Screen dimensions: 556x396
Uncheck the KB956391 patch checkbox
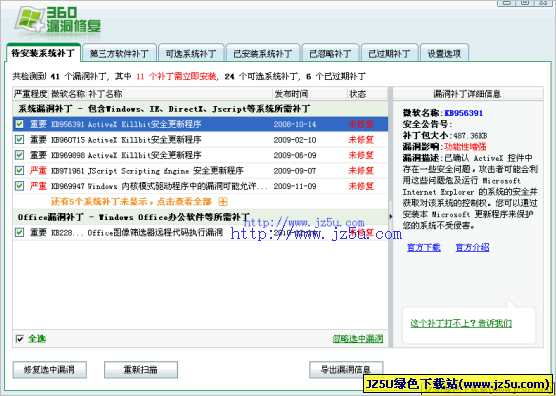tap(20, 124)
